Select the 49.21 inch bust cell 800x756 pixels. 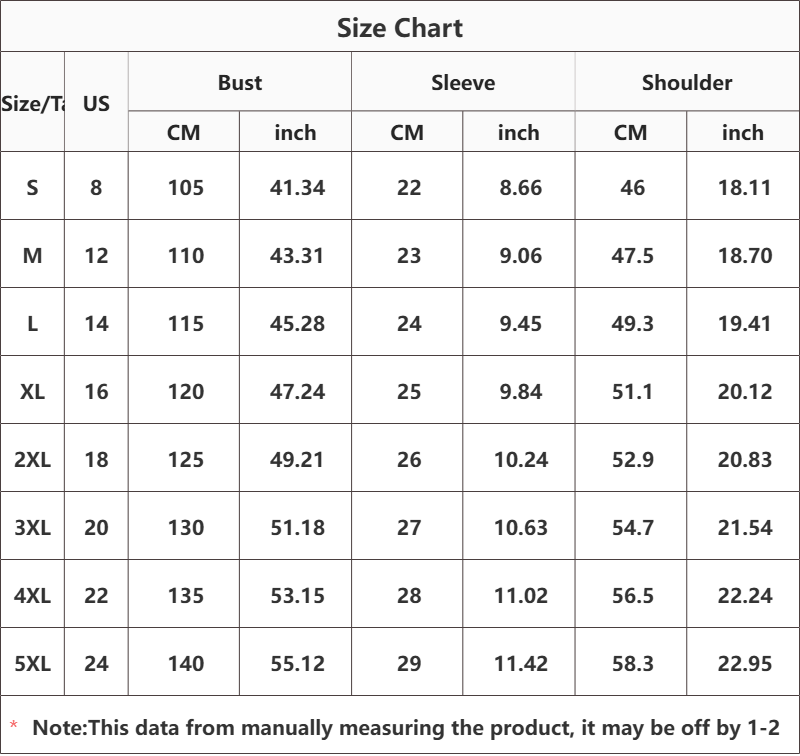297,459
